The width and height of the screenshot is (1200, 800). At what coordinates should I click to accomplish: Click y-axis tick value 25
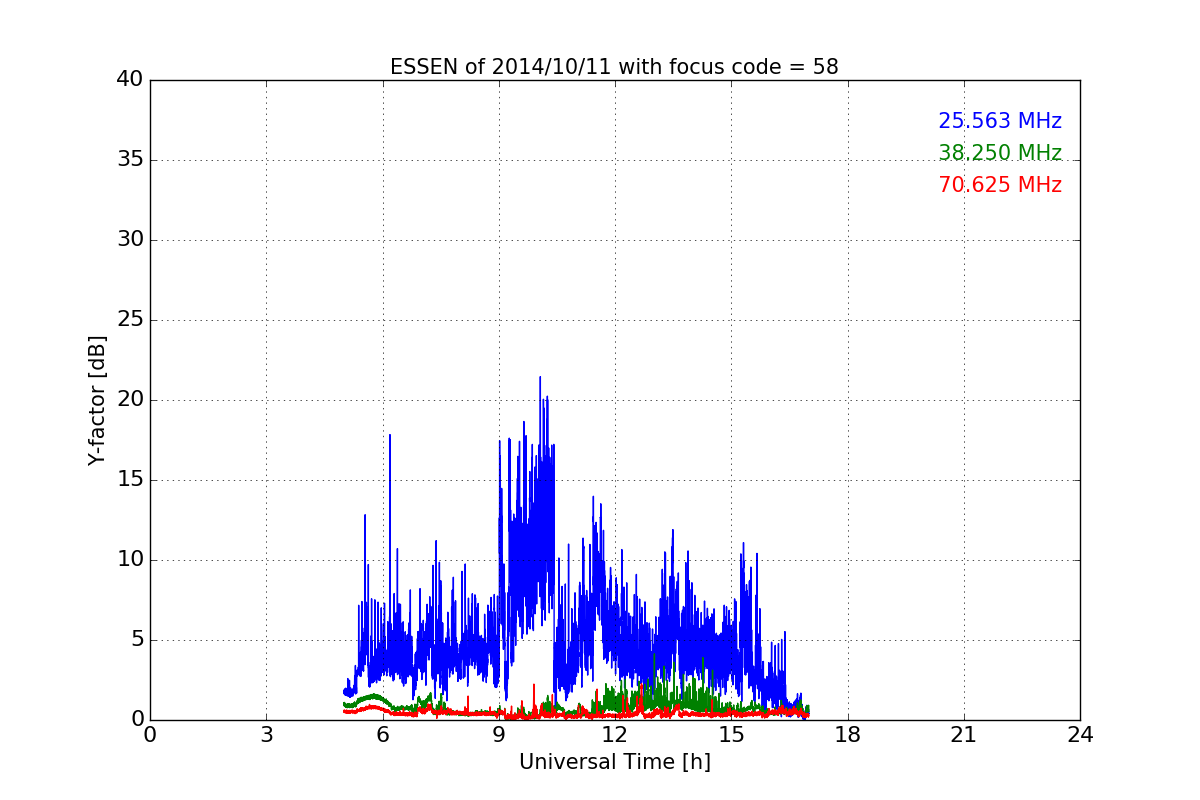[x=130, y=320]
